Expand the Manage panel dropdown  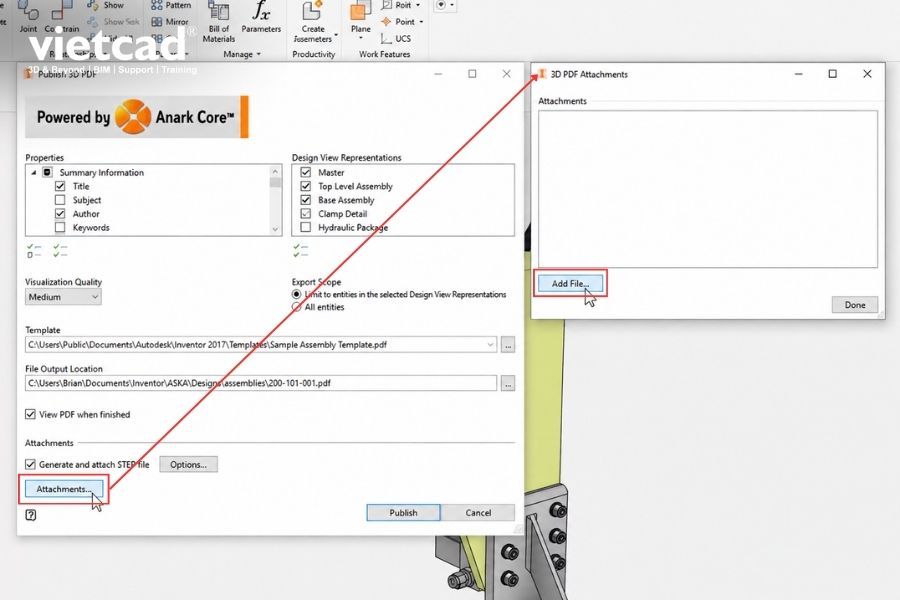(x=258, y=54)
